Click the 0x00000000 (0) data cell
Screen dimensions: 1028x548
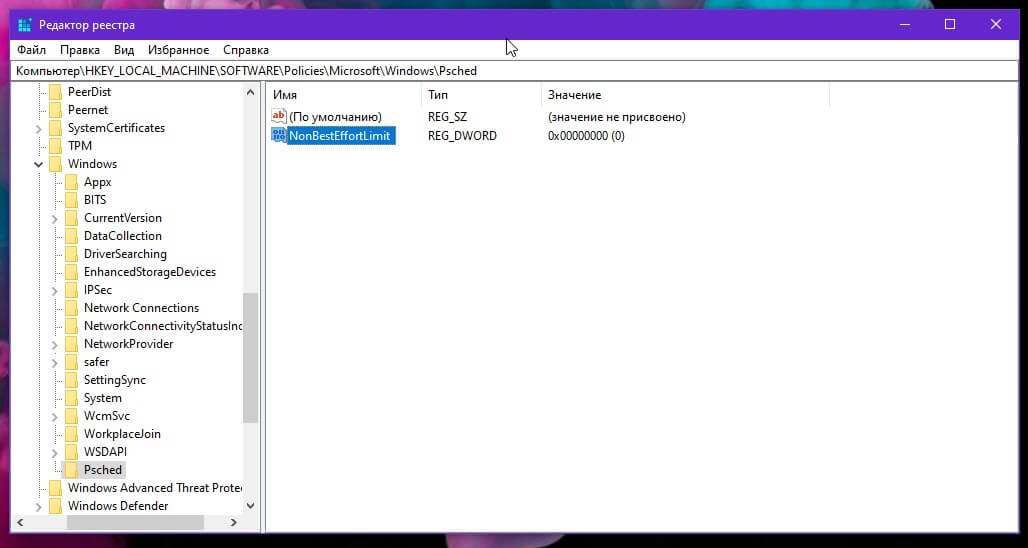tap(586, 136)
